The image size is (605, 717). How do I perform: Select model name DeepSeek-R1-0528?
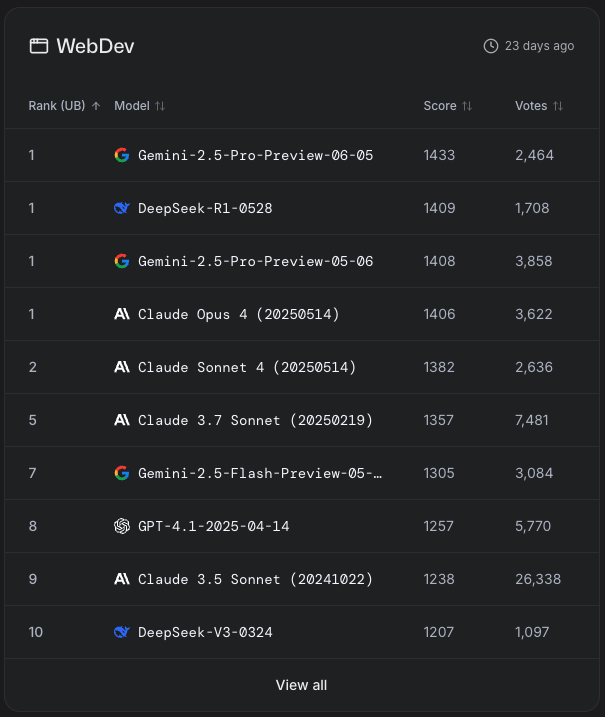click(x=205, y=209)
